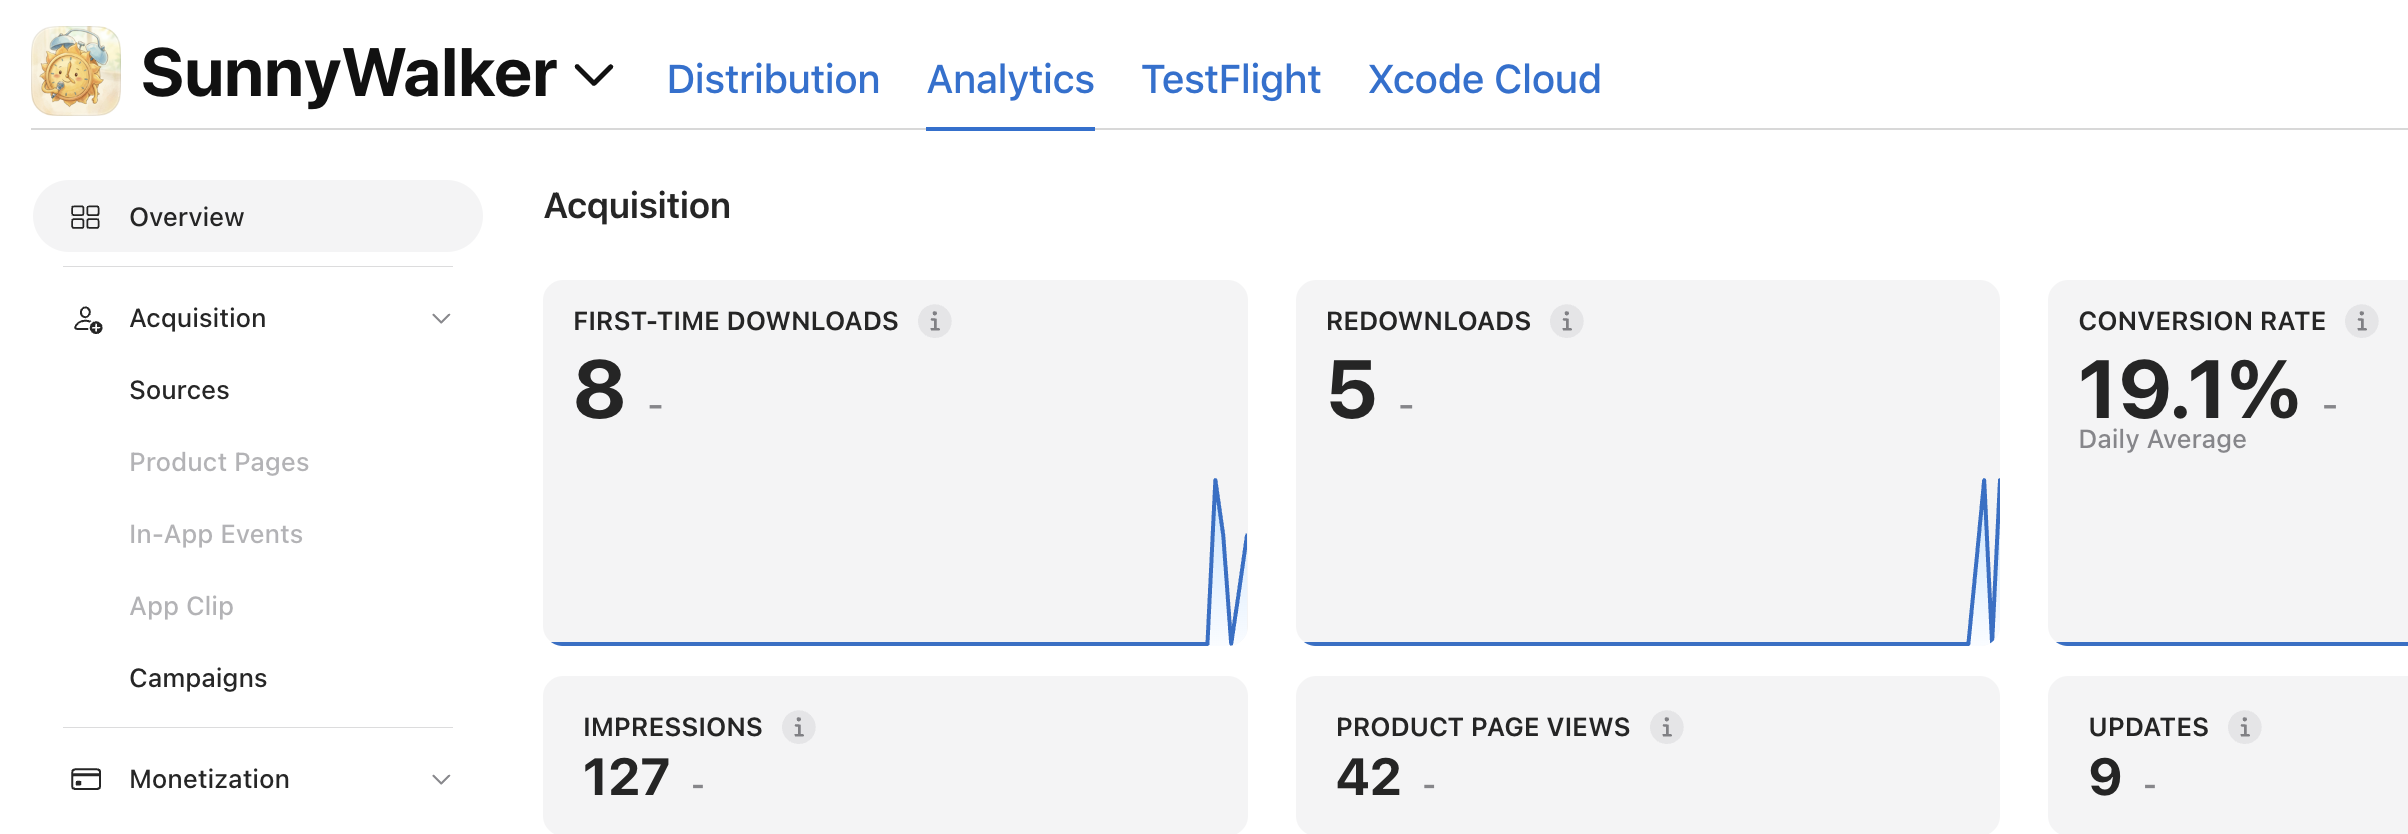Image resolution: width=2408 pixels, height=834 pixels.
Task: Click the 8 first-time downloads value
Action: click(600, 390)
